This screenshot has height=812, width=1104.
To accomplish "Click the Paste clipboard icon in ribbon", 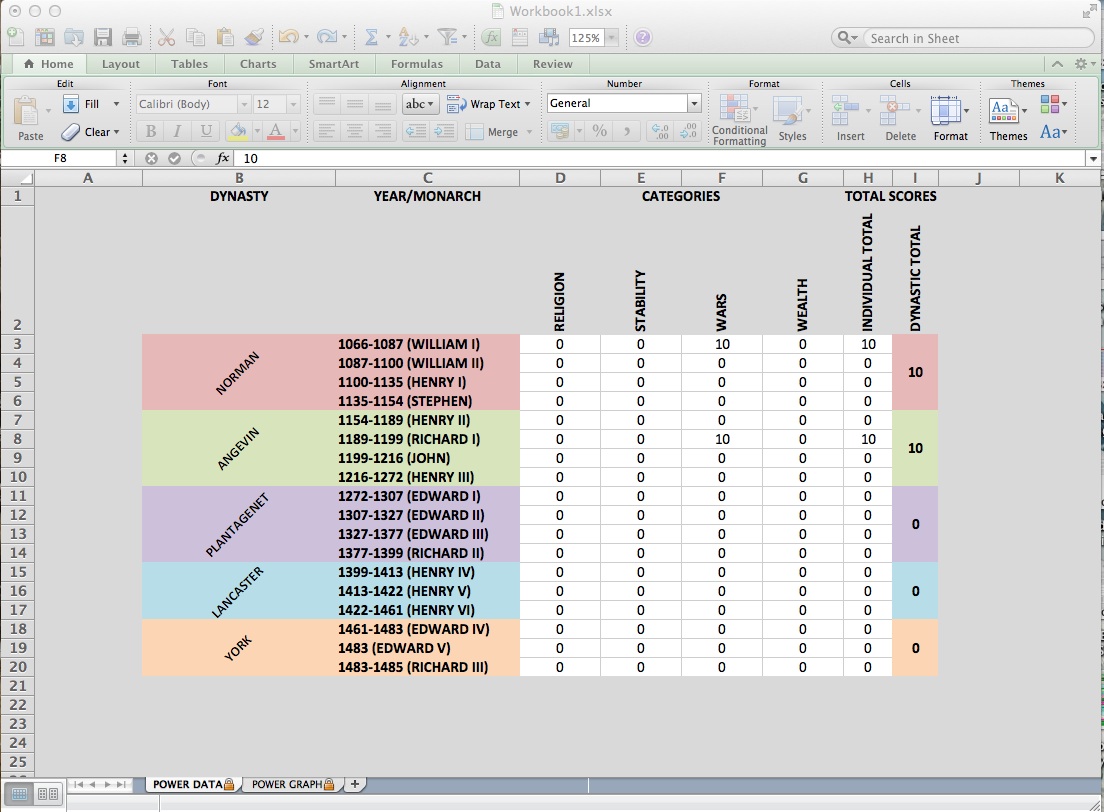I will [30, 117].
